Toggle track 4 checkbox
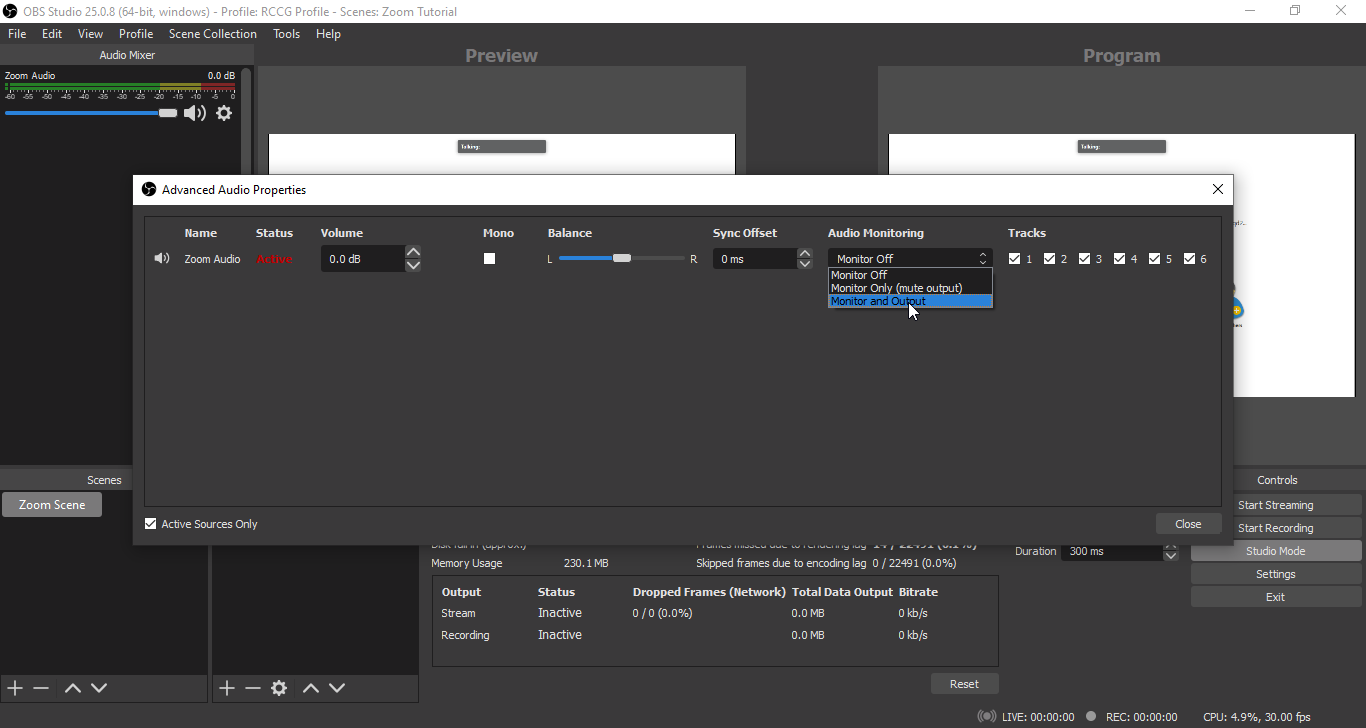This screenshot has height=728, width=1366. click(1120, 258)
